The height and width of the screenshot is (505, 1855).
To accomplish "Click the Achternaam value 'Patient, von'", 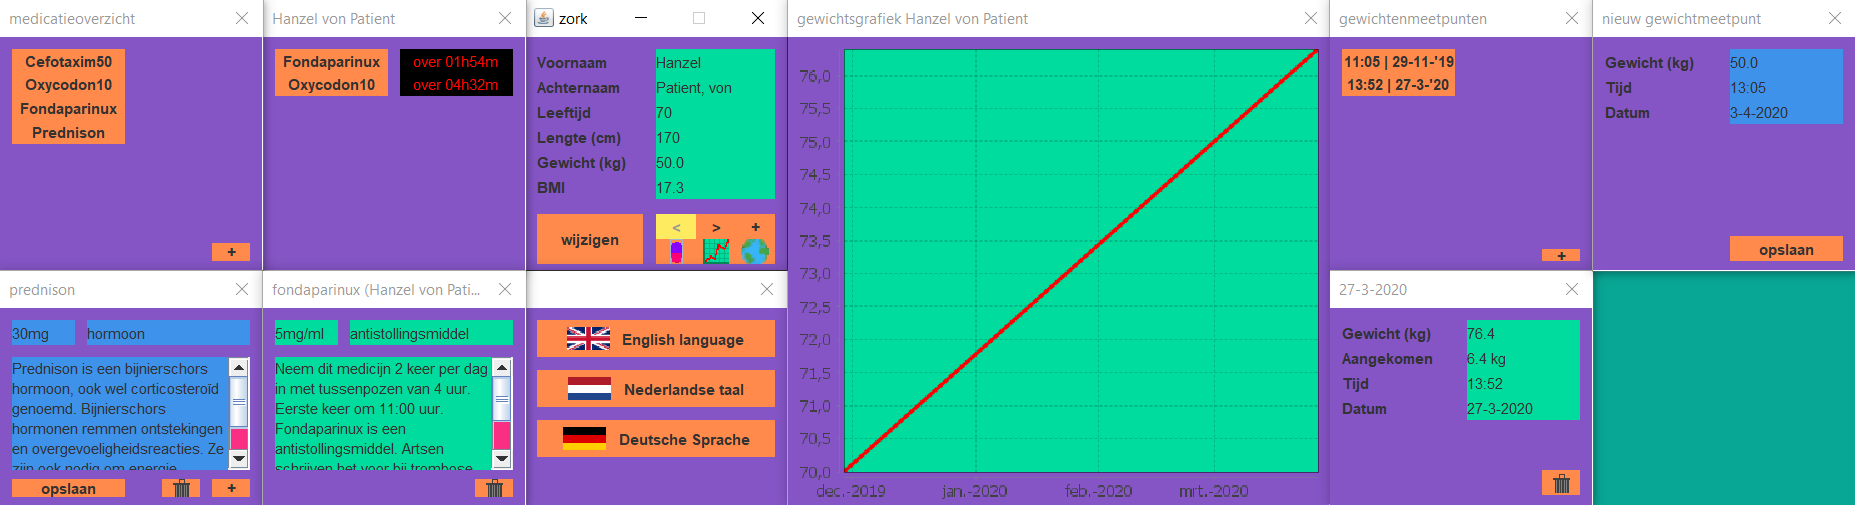I will (x=715, y=87).
